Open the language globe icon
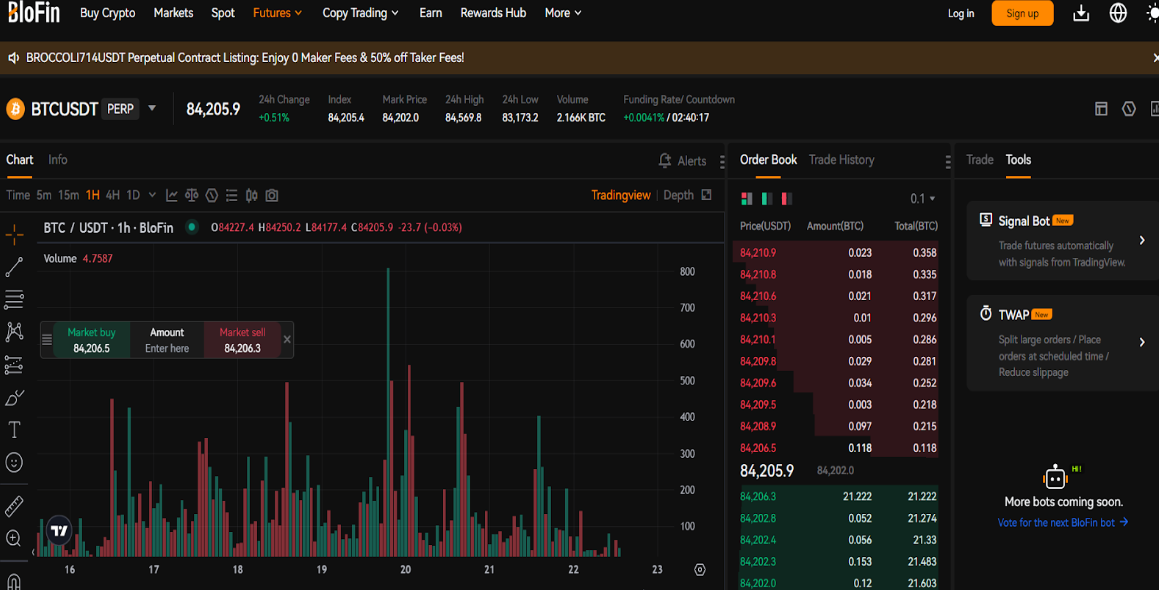Image resolution: width=1159 pixels, height=590 pixels. click(x=1118, y=13)
